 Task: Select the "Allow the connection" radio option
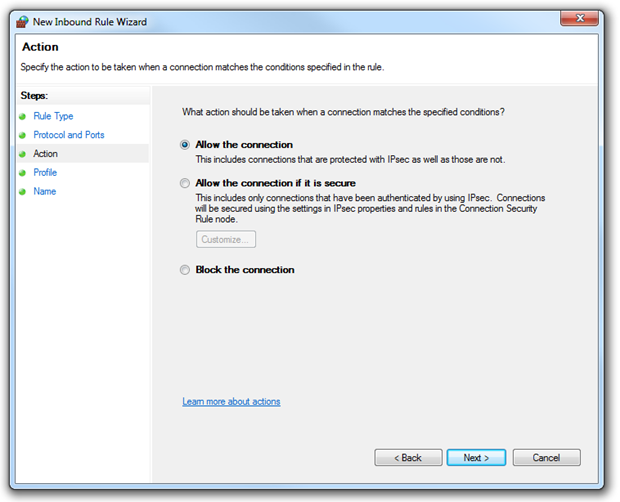click(184, 144)
